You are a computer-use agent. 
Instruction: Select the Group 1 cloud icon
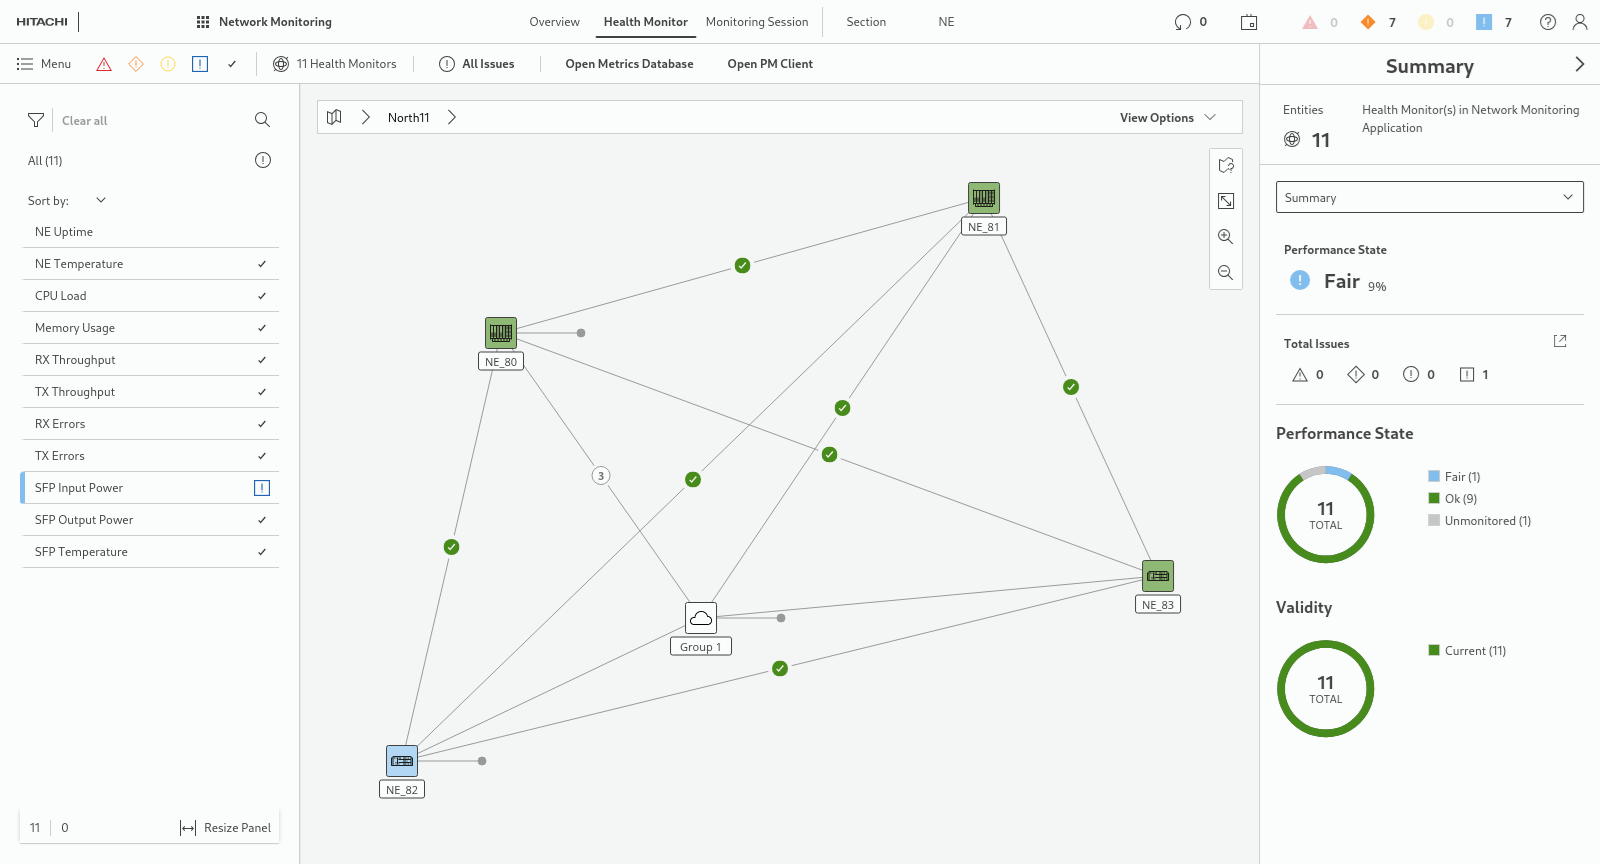(x=700, y=618)
